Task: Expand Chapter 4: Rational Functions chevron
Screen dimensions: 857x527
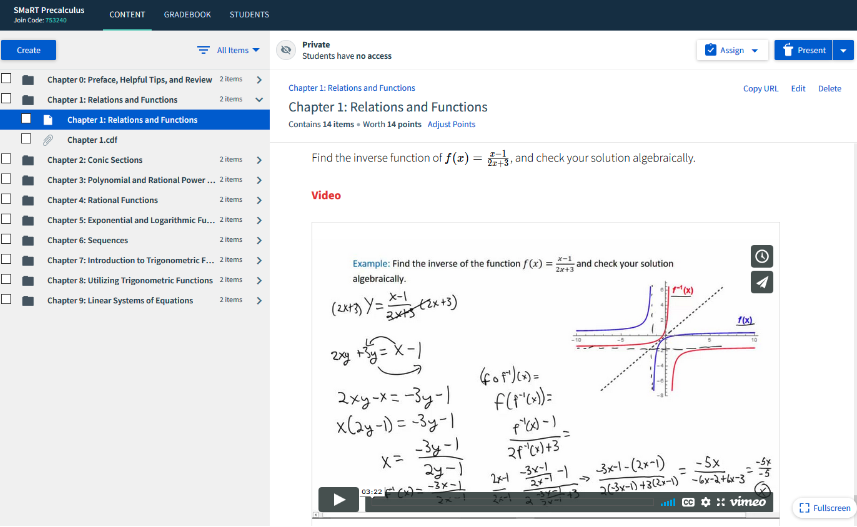Action: (259, 200)
